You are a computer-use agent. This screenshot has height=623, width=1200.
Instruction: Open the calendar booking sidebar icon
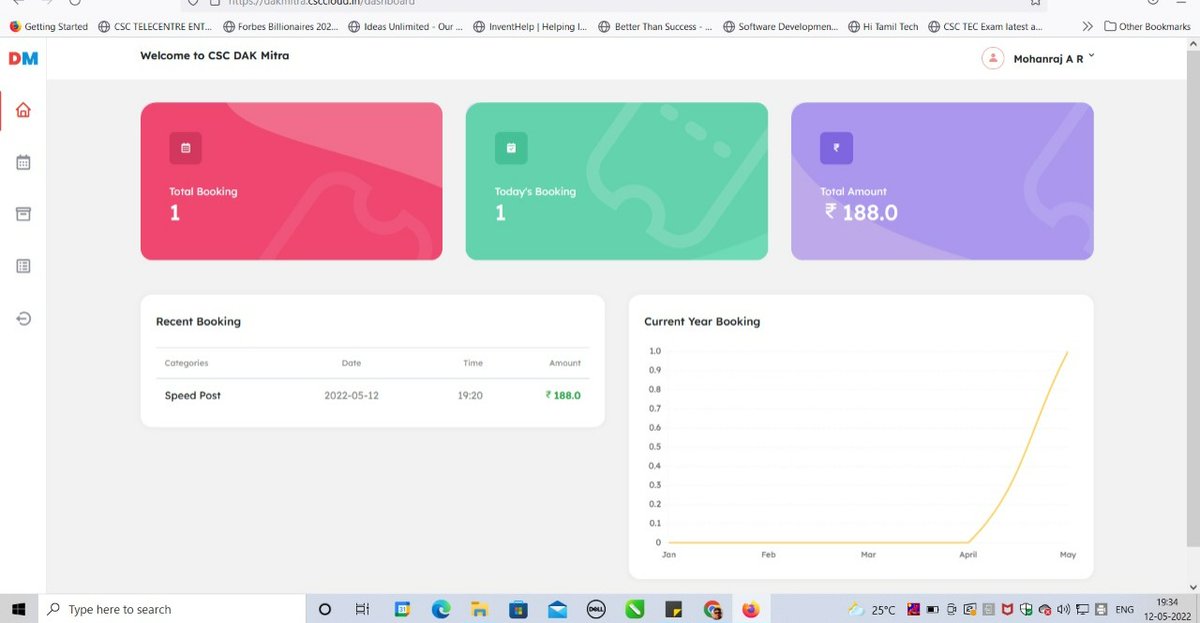point(24,162)
